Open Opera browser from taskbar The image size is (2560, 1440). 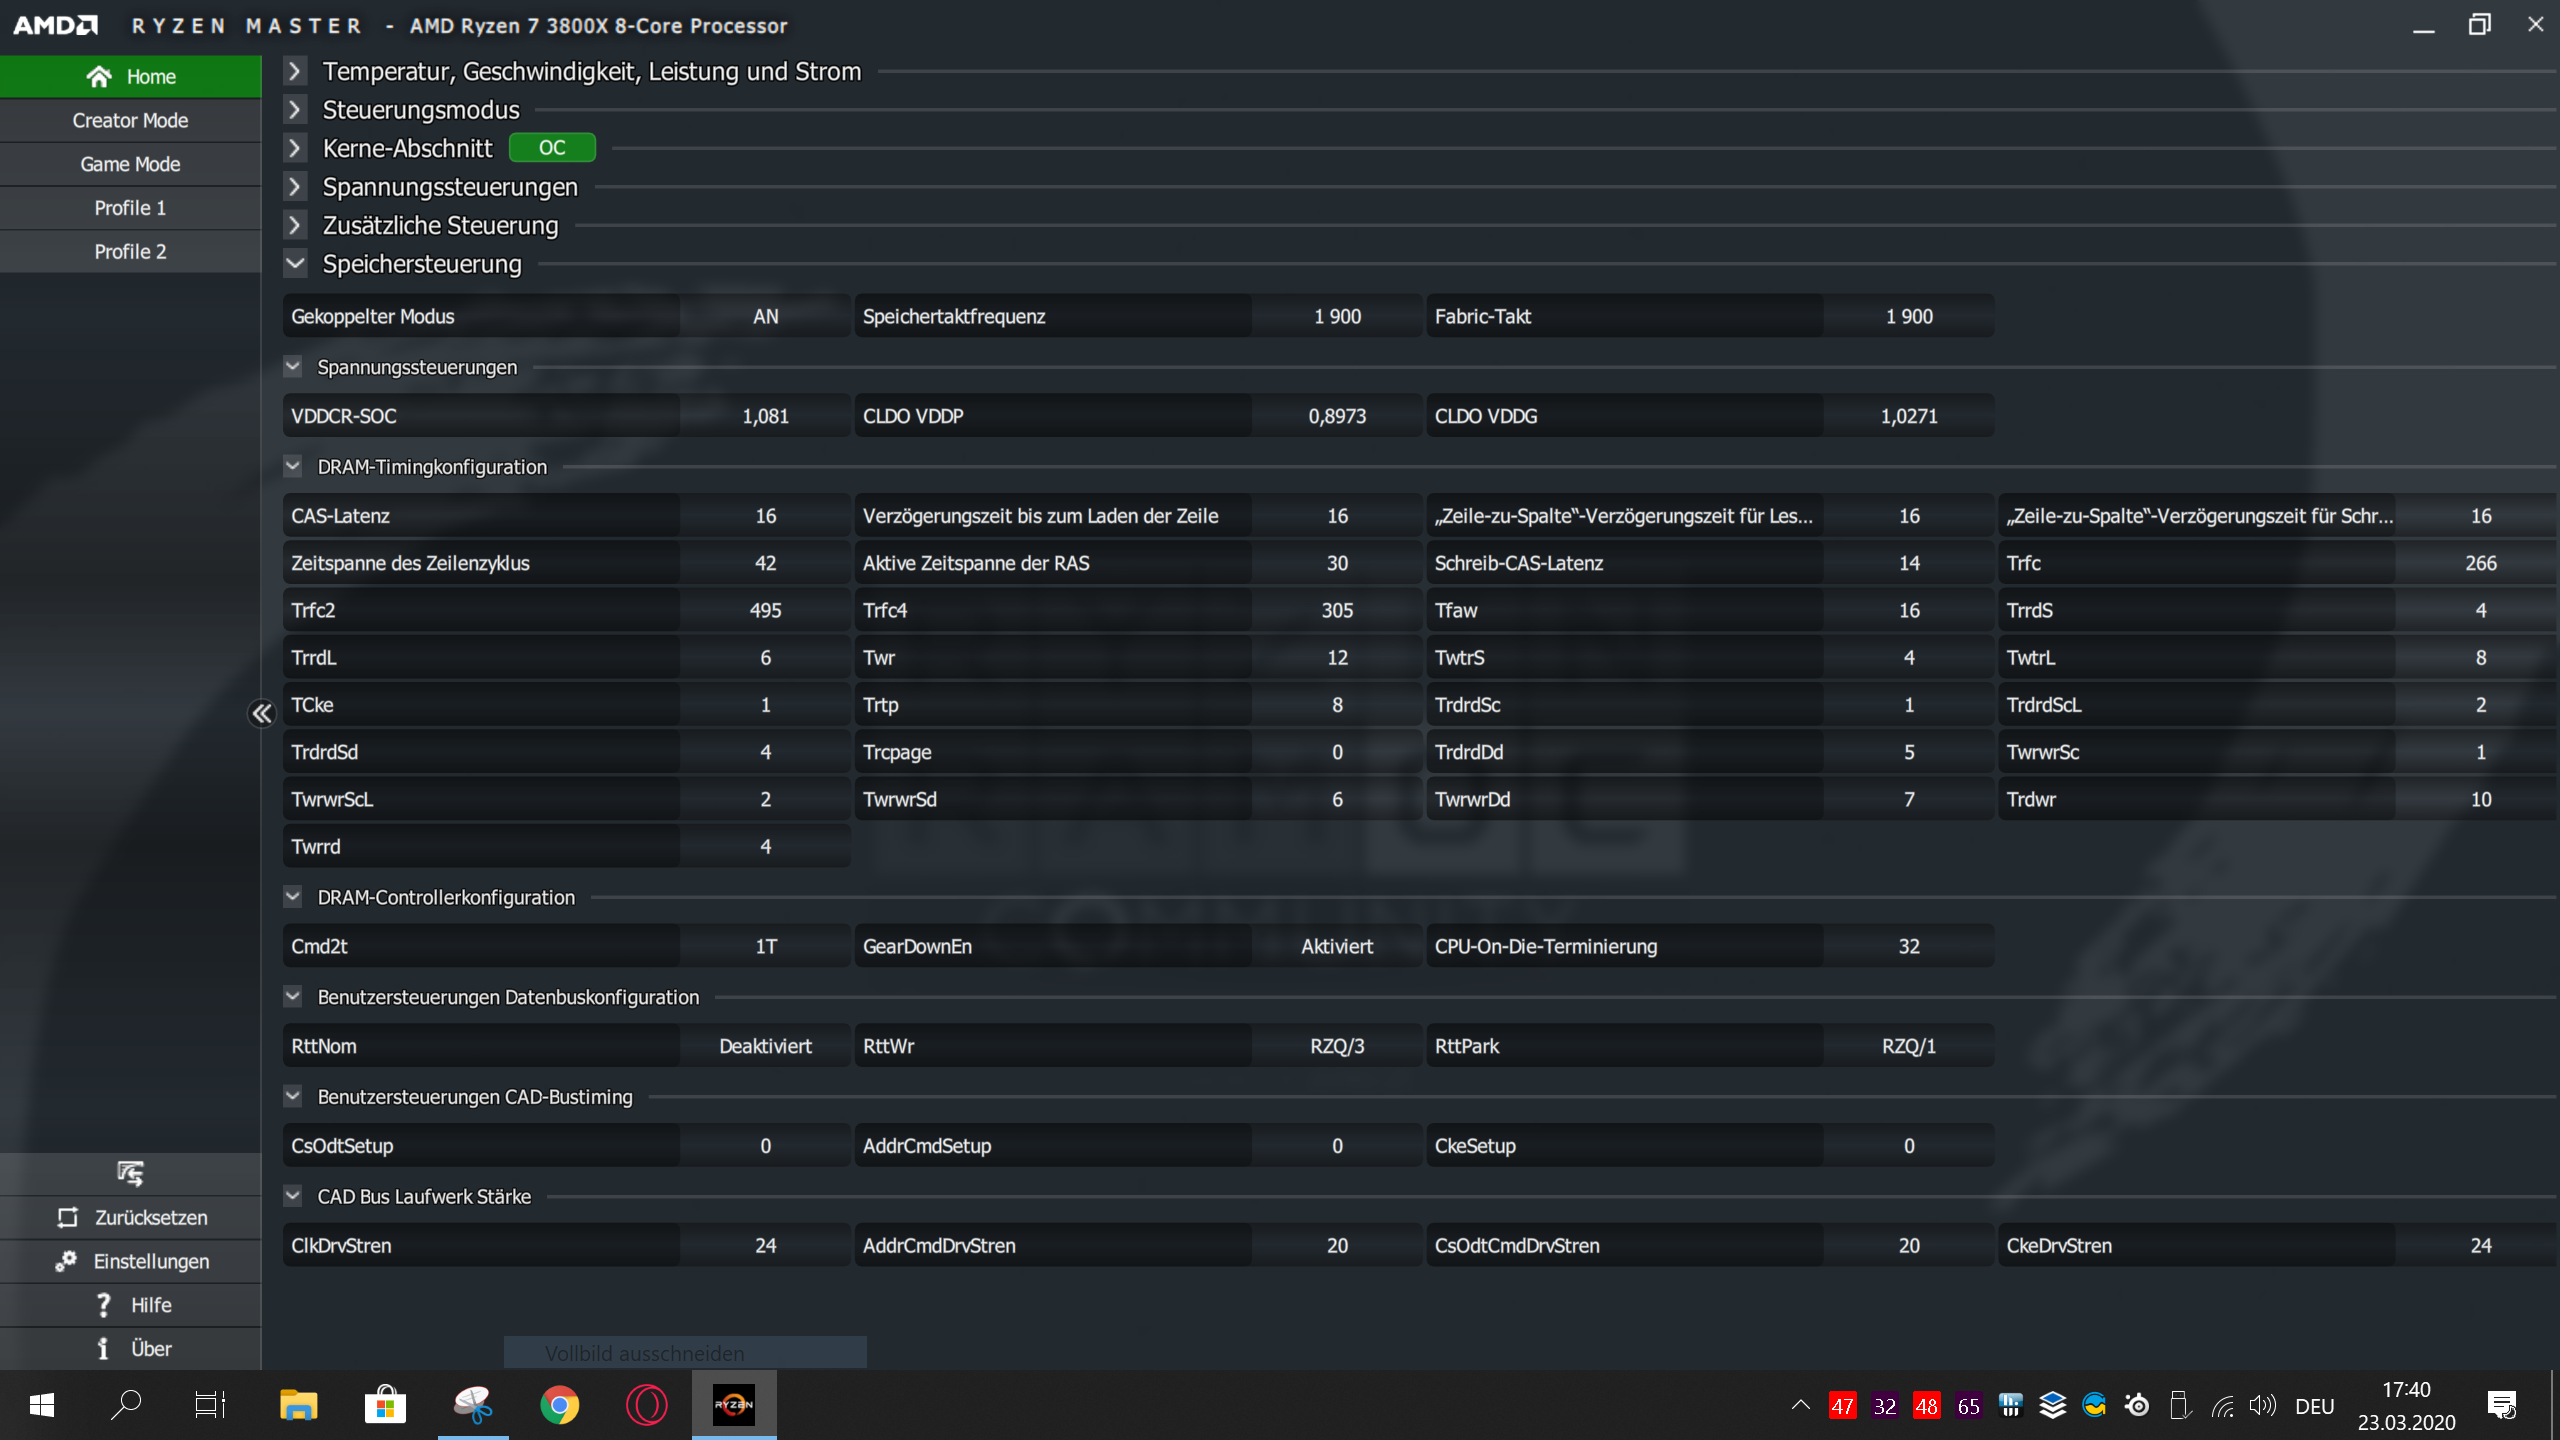[x=646, y=1405]
